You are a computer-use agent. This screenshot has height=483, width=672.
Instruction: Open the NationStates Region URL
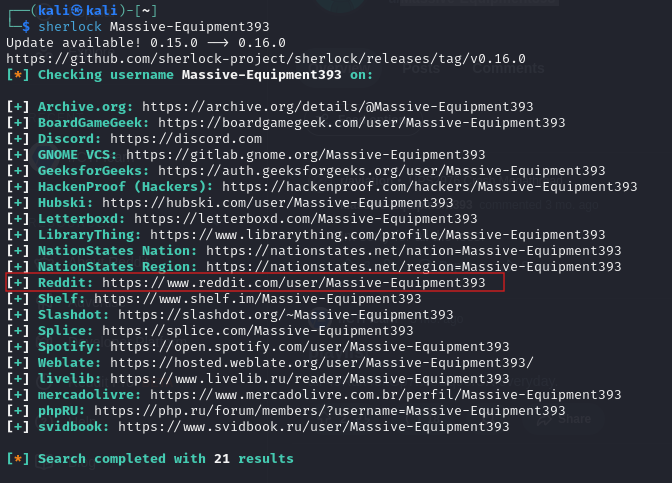click(x=414, y=267)
